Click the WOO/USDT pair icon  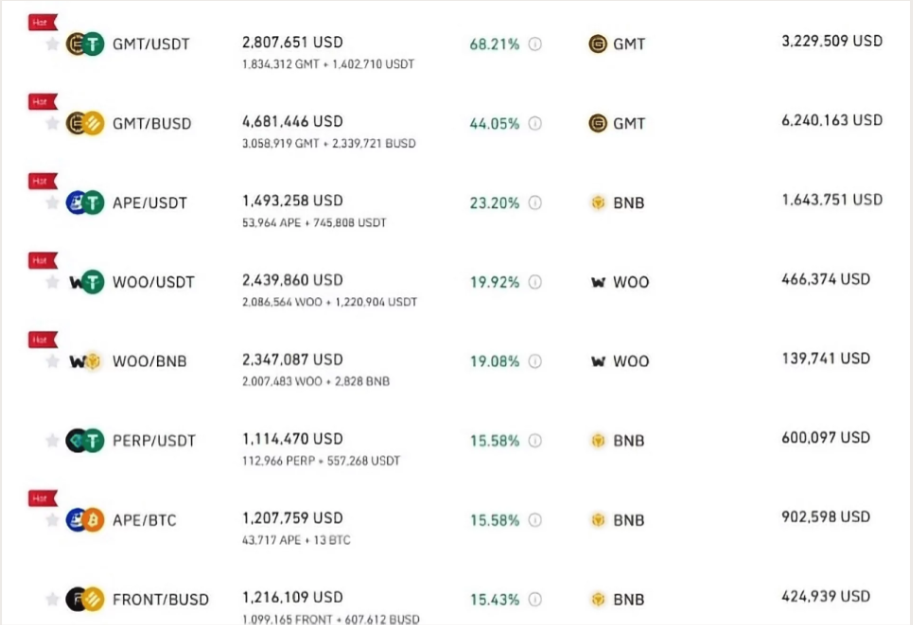[86, 283]
